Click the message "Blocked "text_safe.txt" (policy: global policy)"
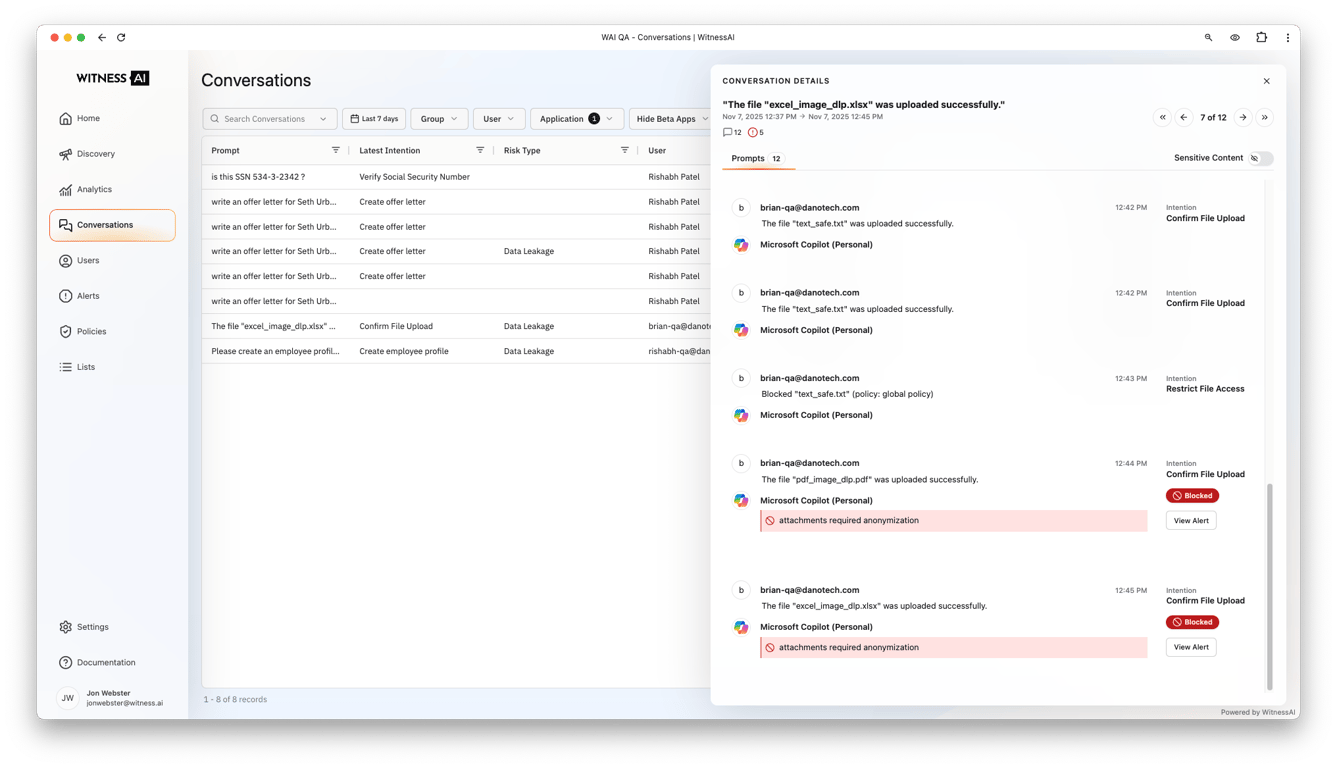Image resolution: width=1337 pixels, height=768 pixels. [847, 394]
